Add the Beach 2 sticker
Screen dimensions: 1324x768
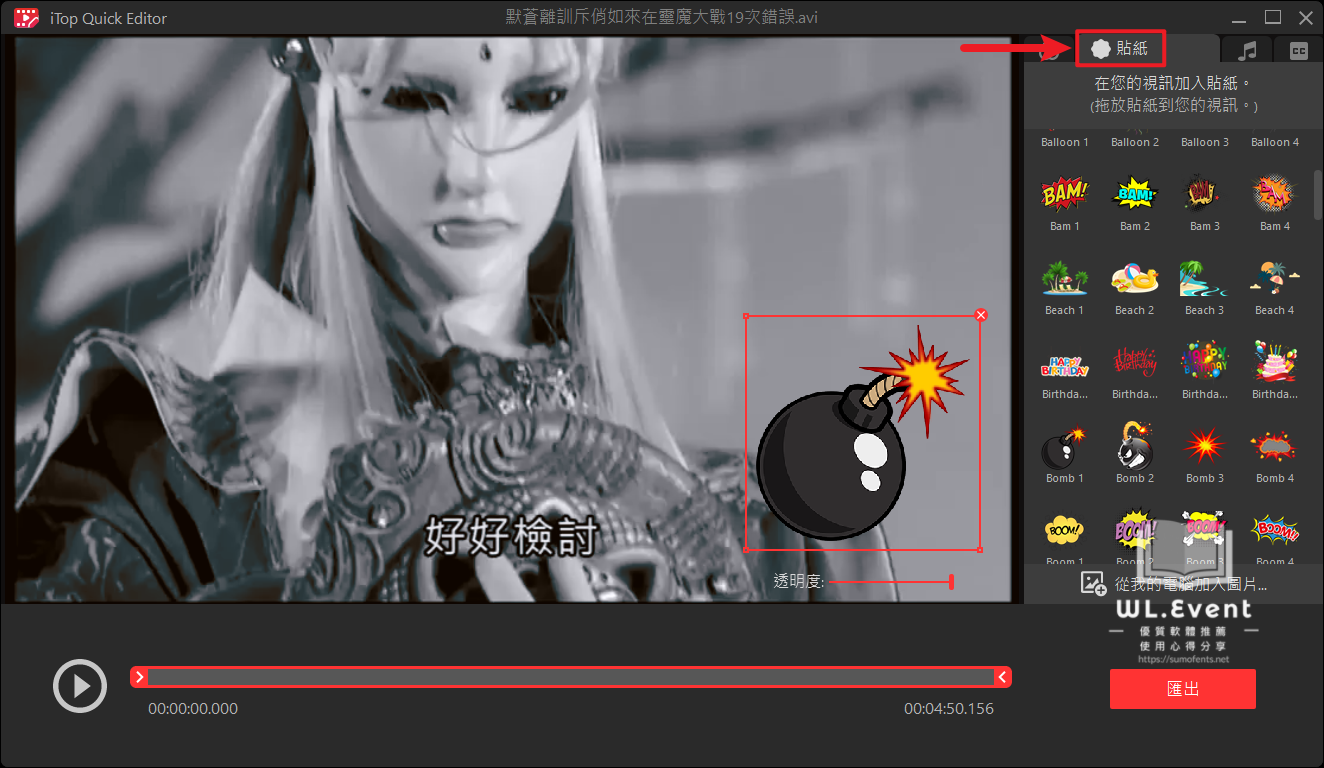click(x=1134, y=278)
